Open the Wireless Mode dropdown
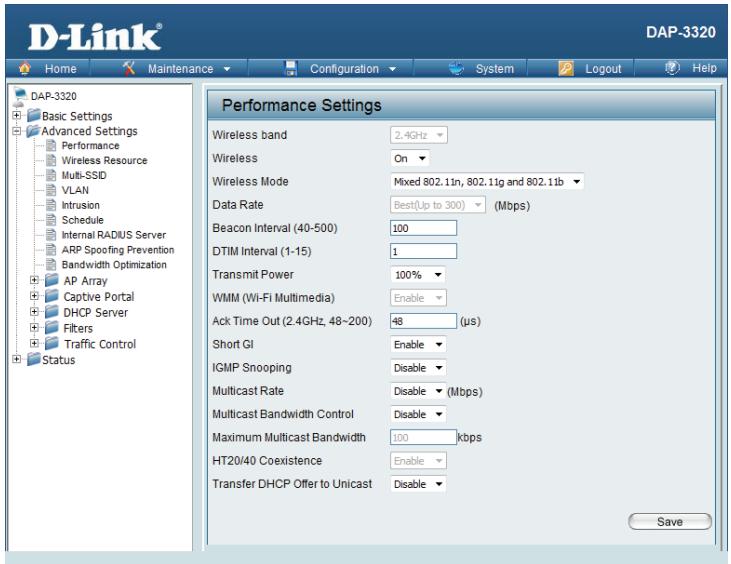 coord(487,182)
